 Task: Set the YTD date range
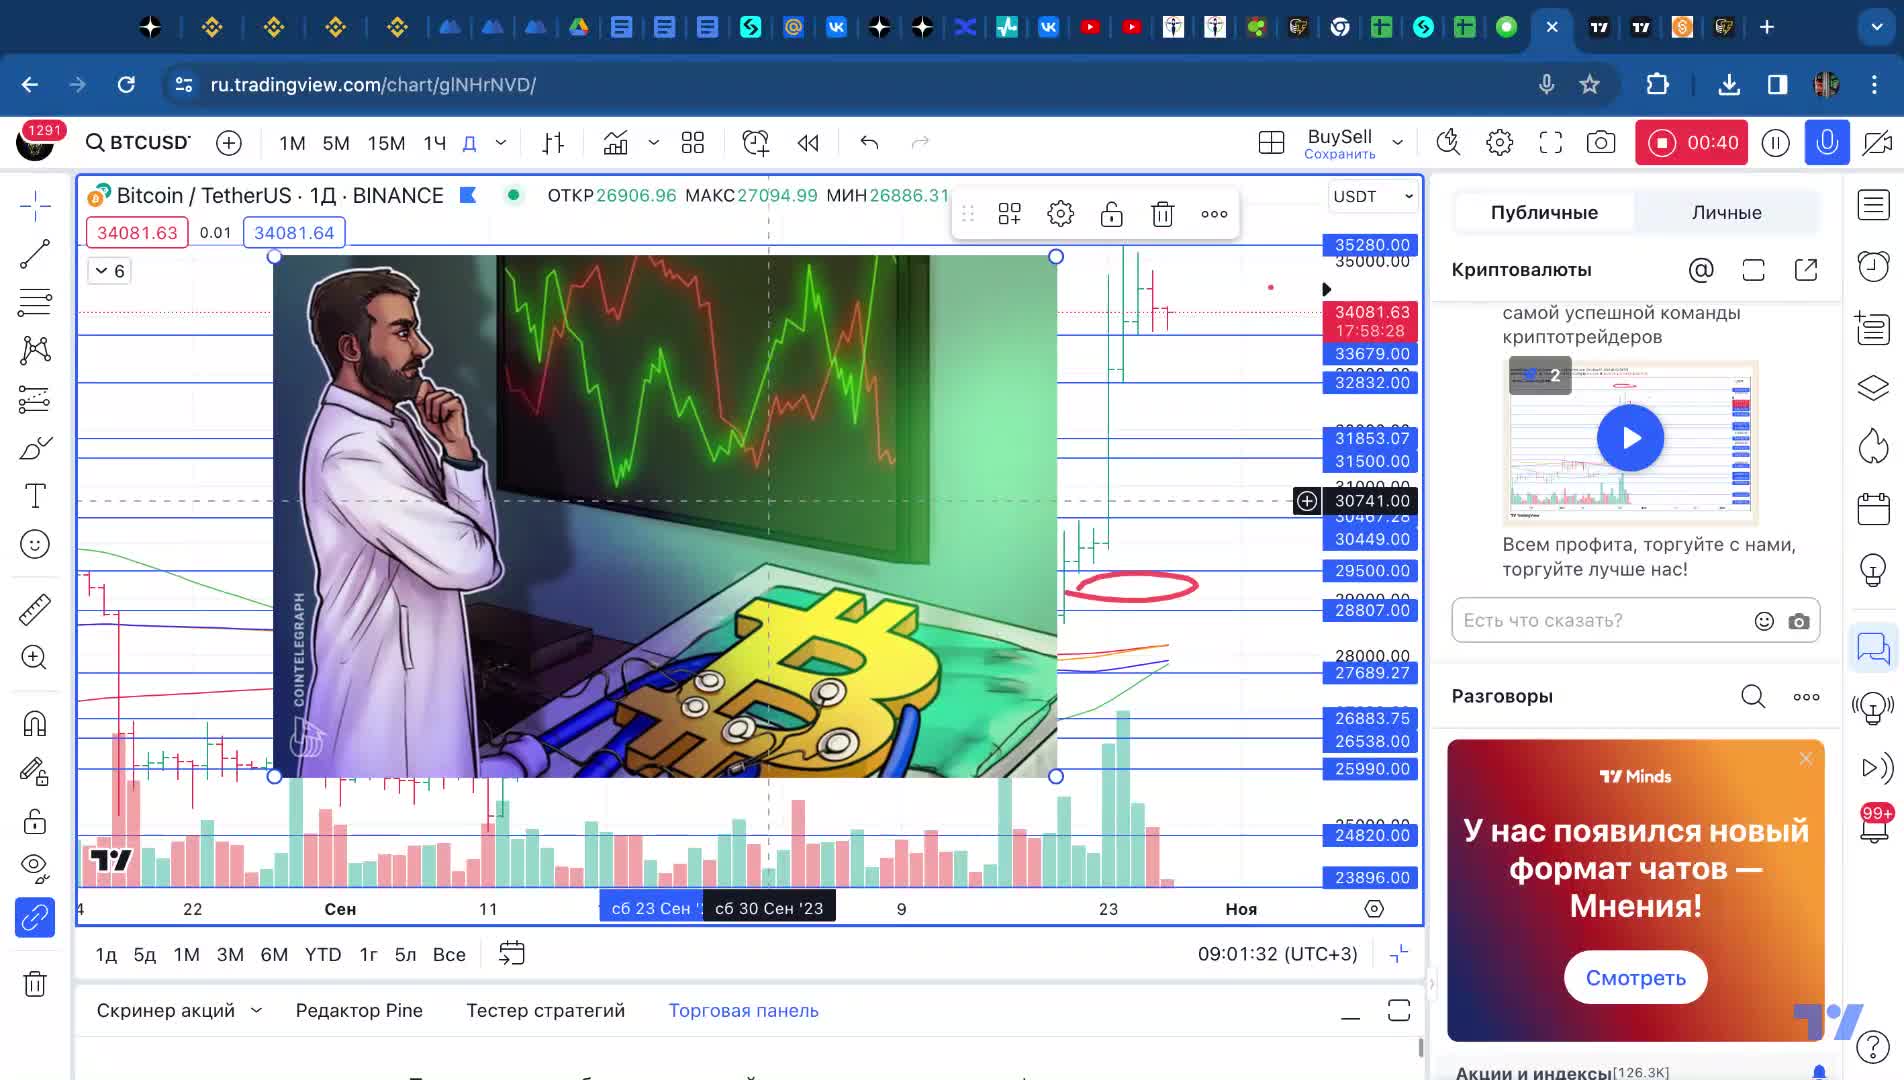(x=323, y=955)
